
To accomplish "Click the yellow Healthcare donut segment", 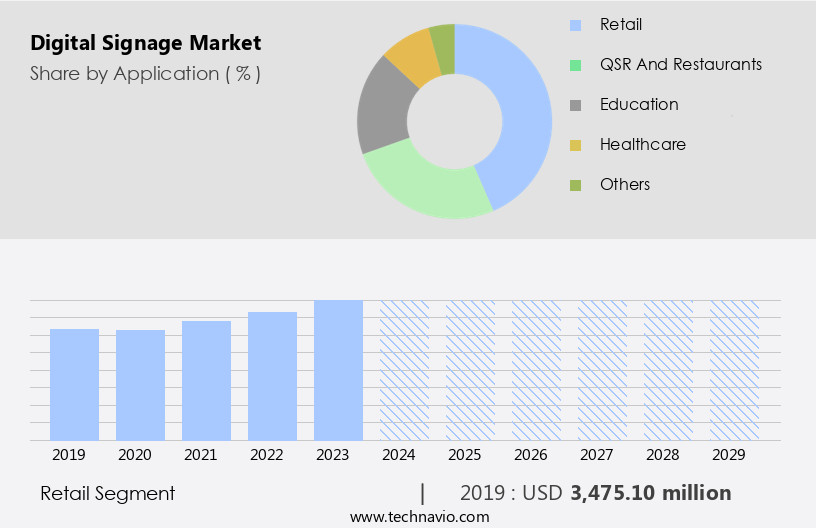I will click(x=412, y=56).
